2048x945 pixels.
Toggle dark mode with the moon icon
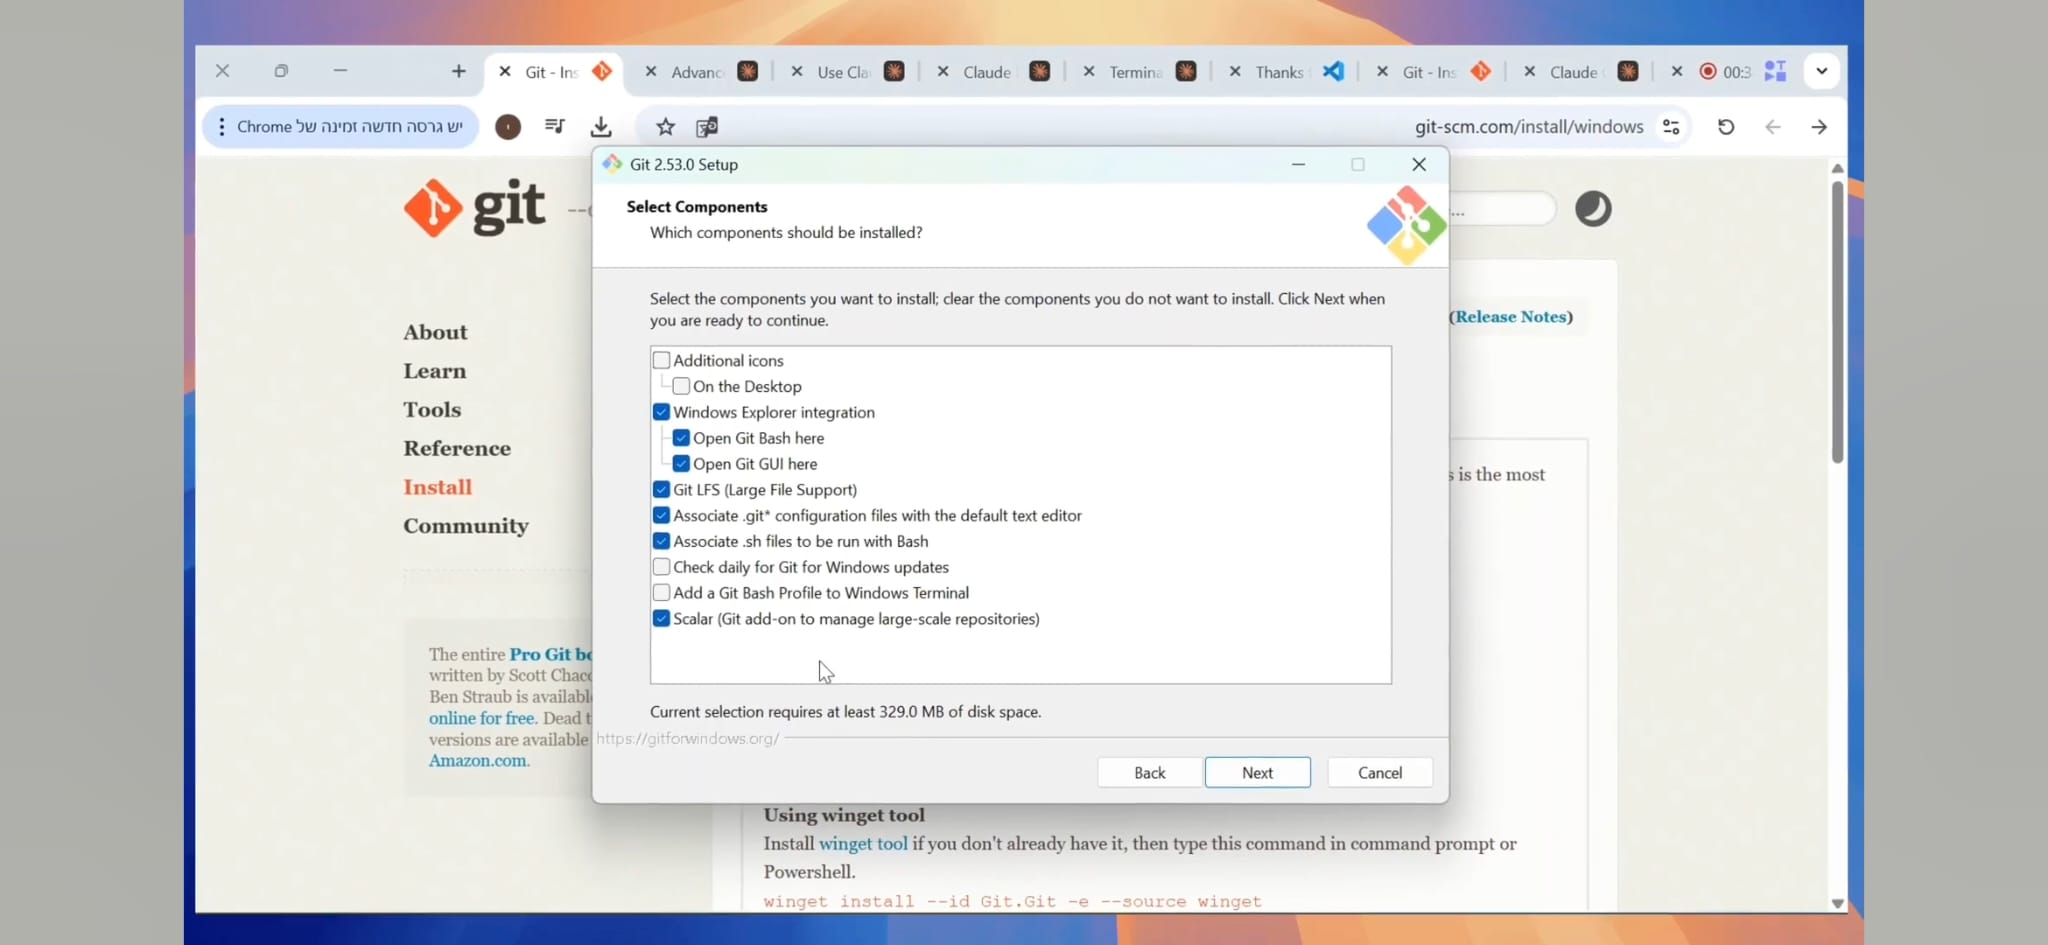(1593, 208)
